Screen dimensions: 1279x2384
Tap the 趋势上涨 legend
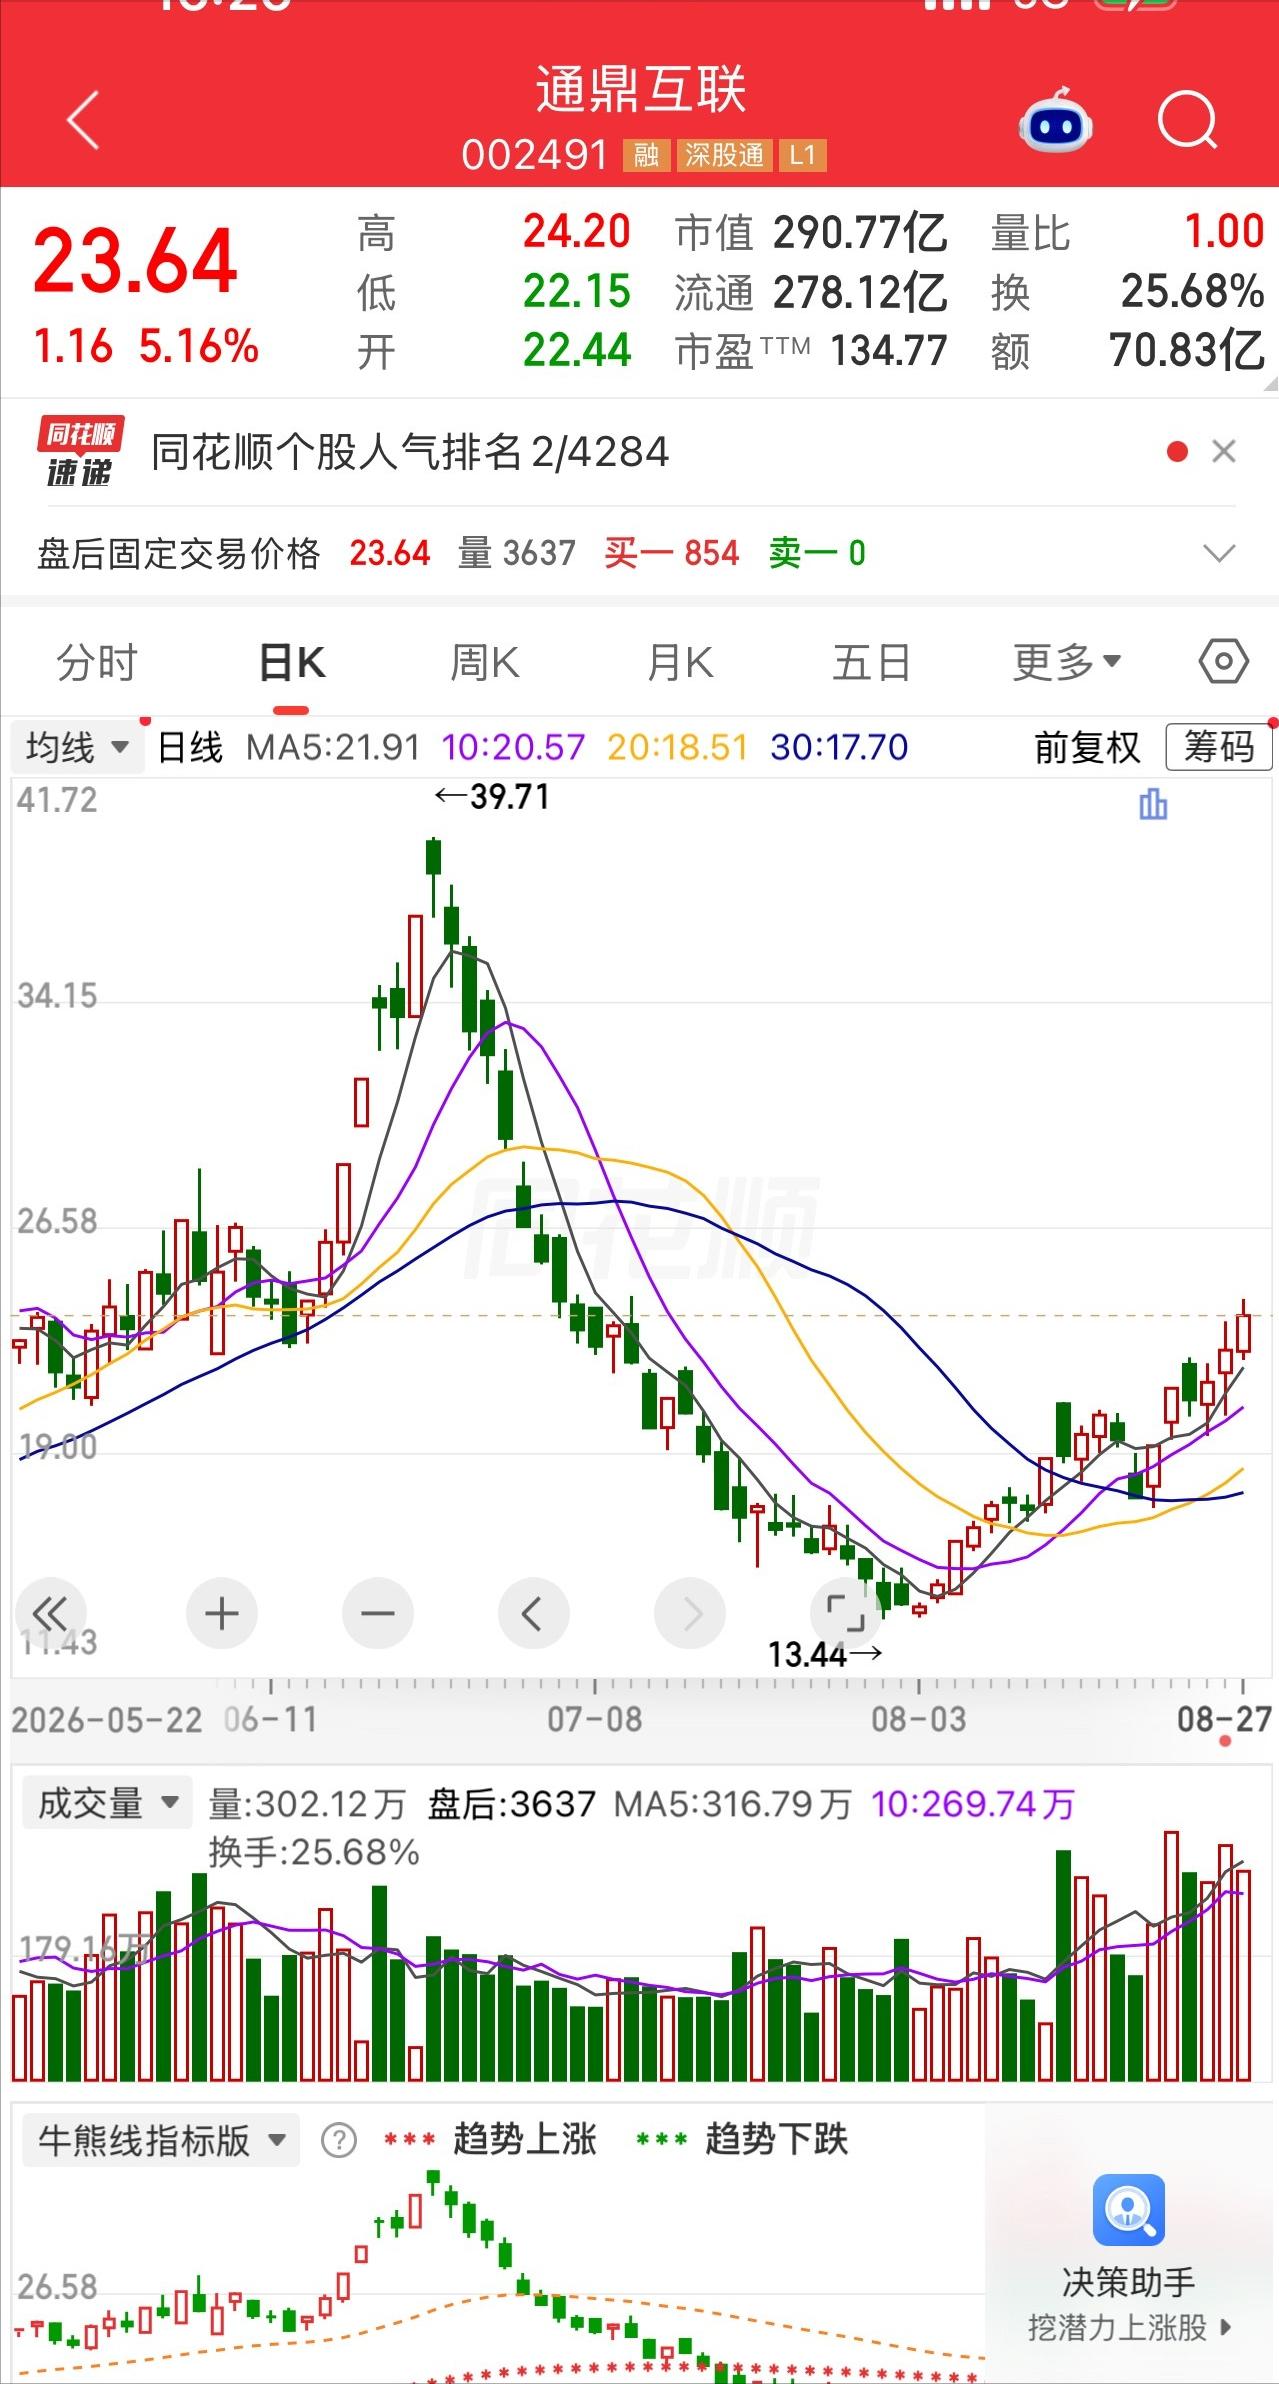click(491, 2139)
